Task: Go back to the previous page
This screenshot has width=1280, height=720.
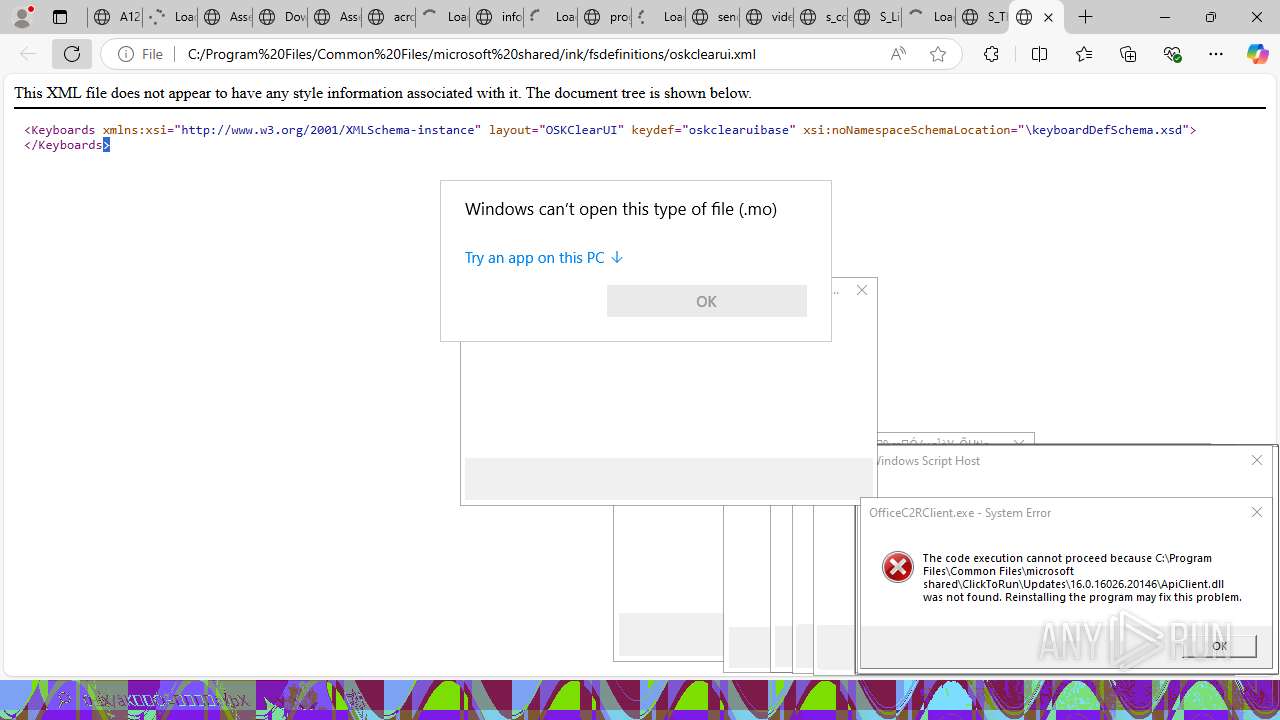Action: point(28,54)
